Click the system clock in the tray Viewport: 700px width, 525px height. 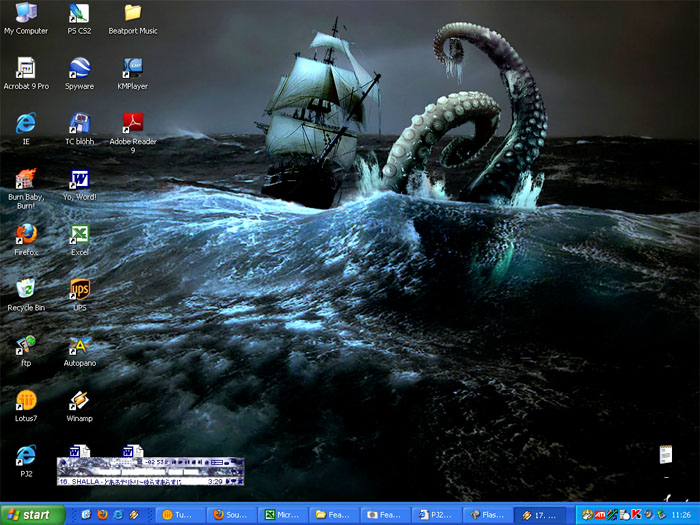pyautogui.click(x=682, y=515)
